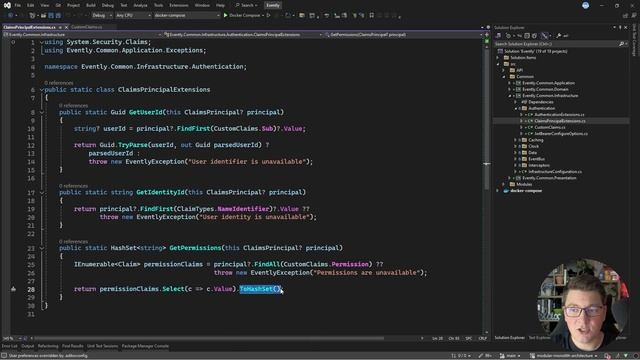640x360 pixels.
Task: Click the Visual Studio logo icon
Action: click(7, 5)
